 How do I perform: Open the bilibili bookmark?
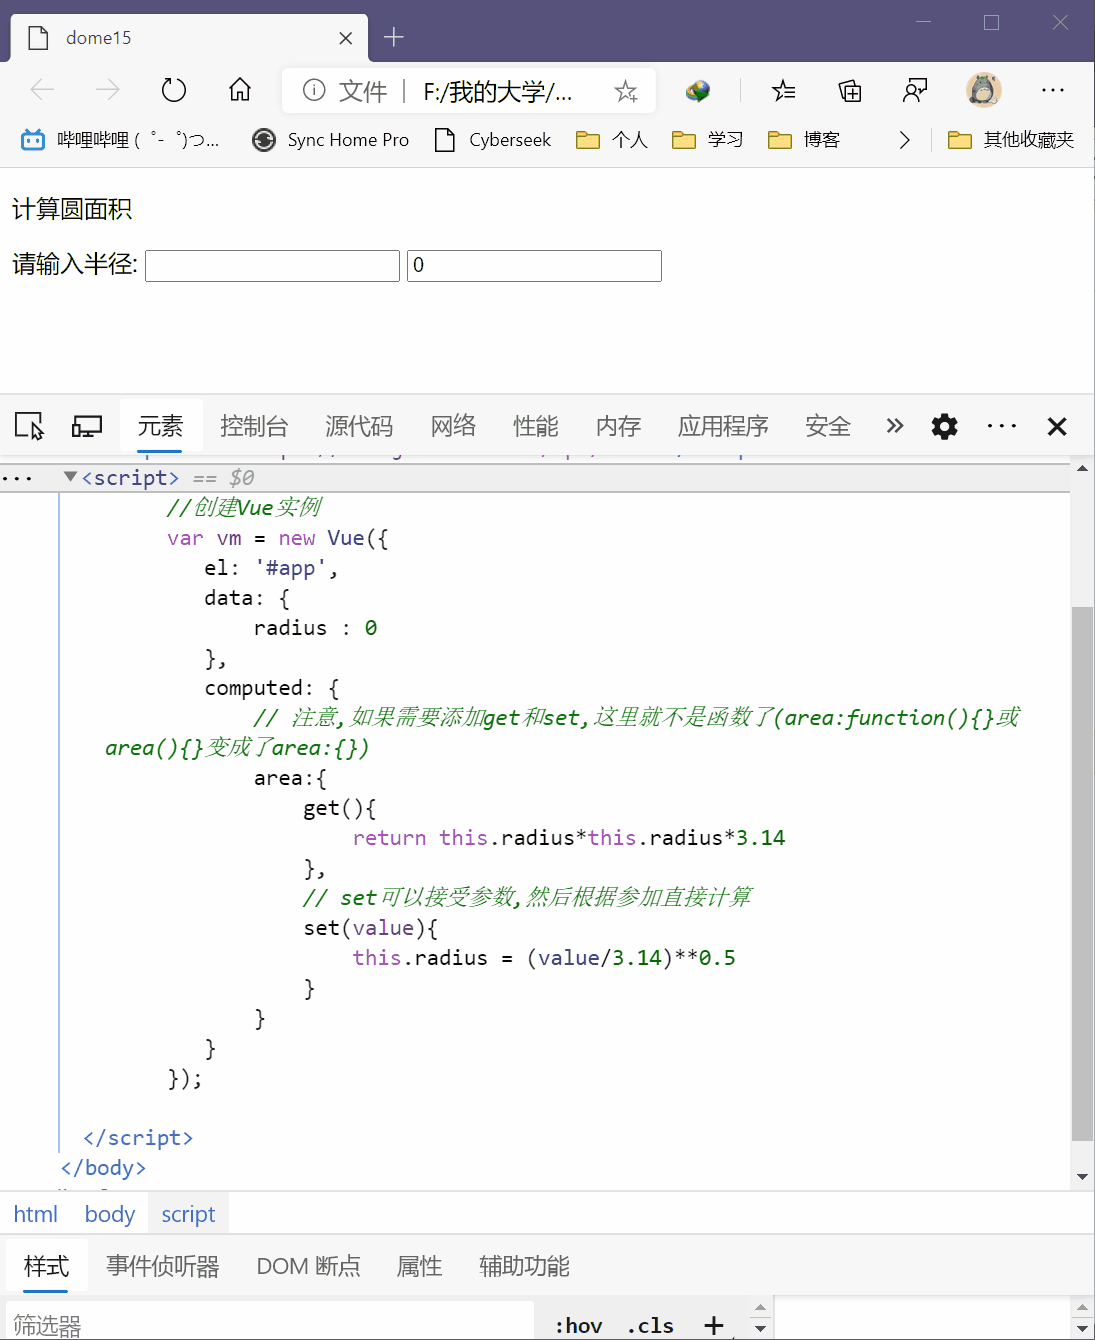[x=120, y=140]
